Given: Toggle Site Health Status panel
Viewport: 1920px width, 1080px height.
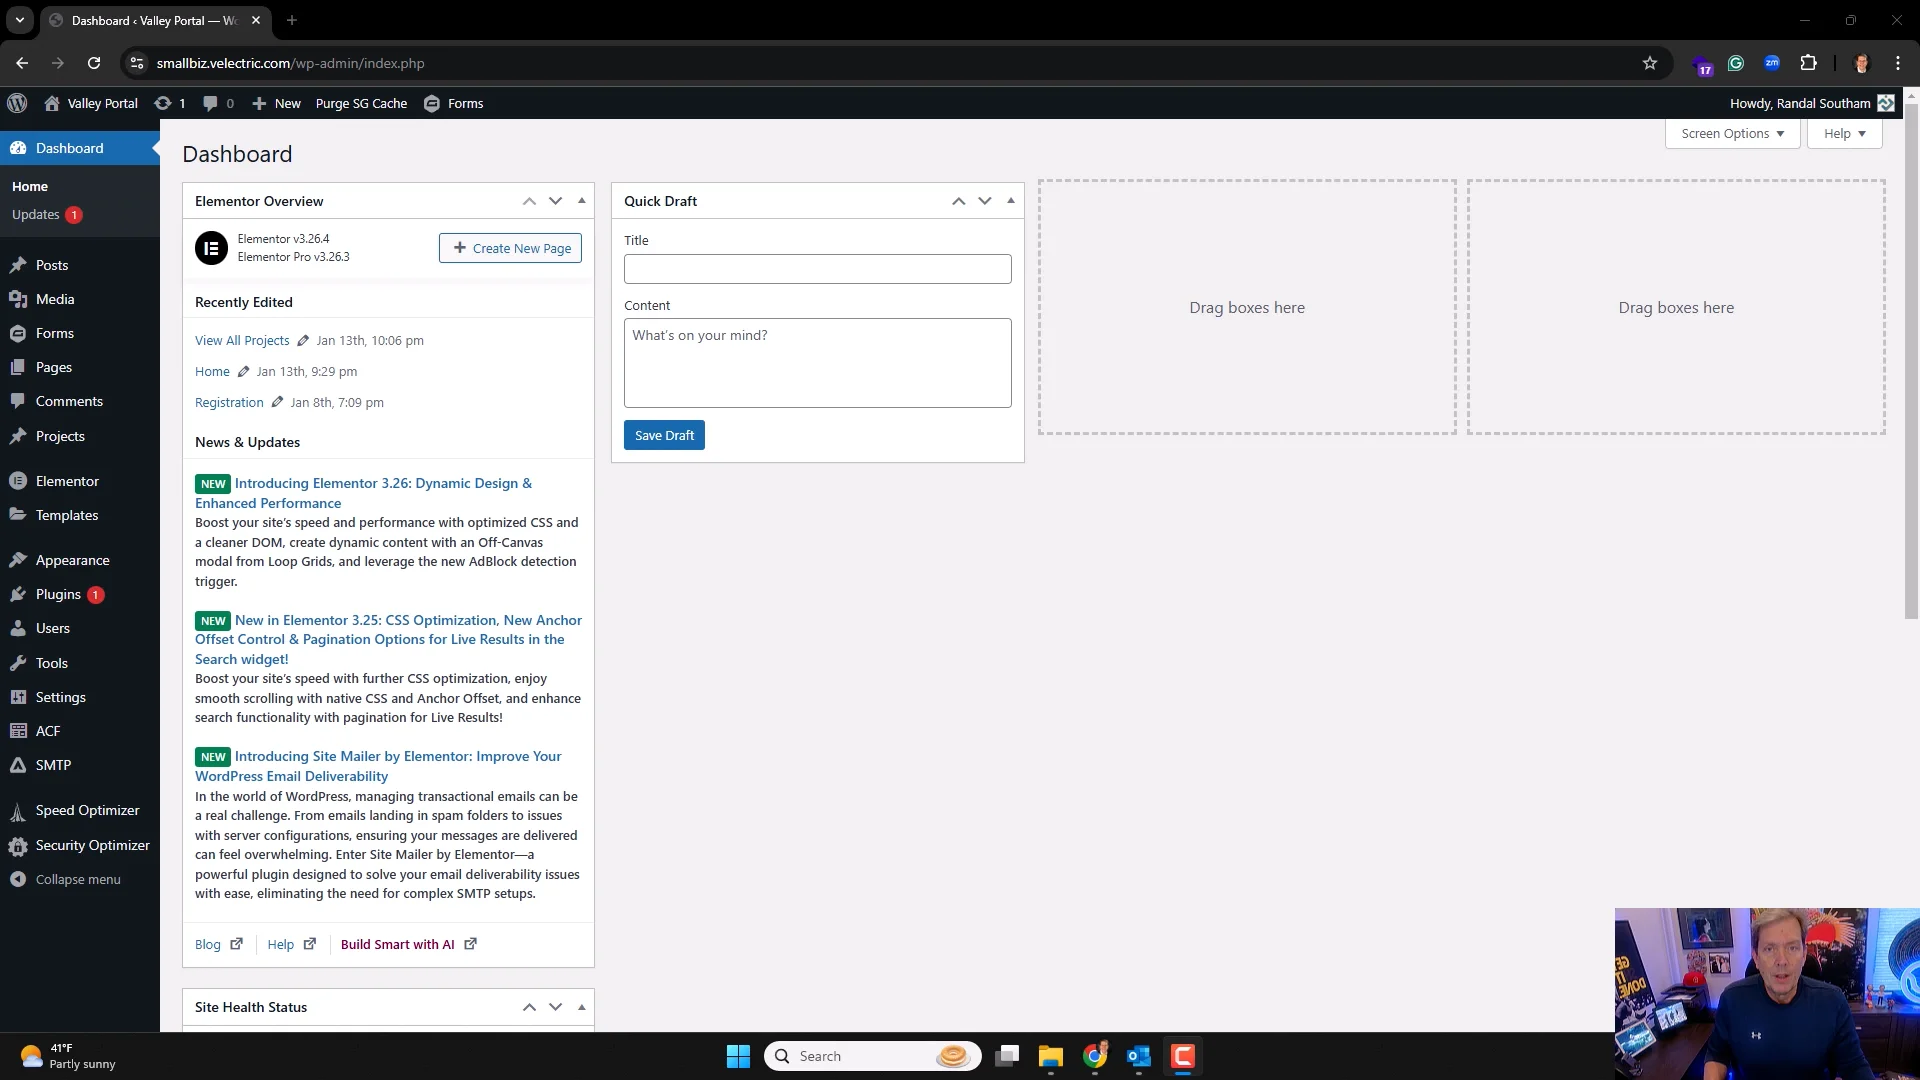Looking at the screenshot, I should point(581,1007).
